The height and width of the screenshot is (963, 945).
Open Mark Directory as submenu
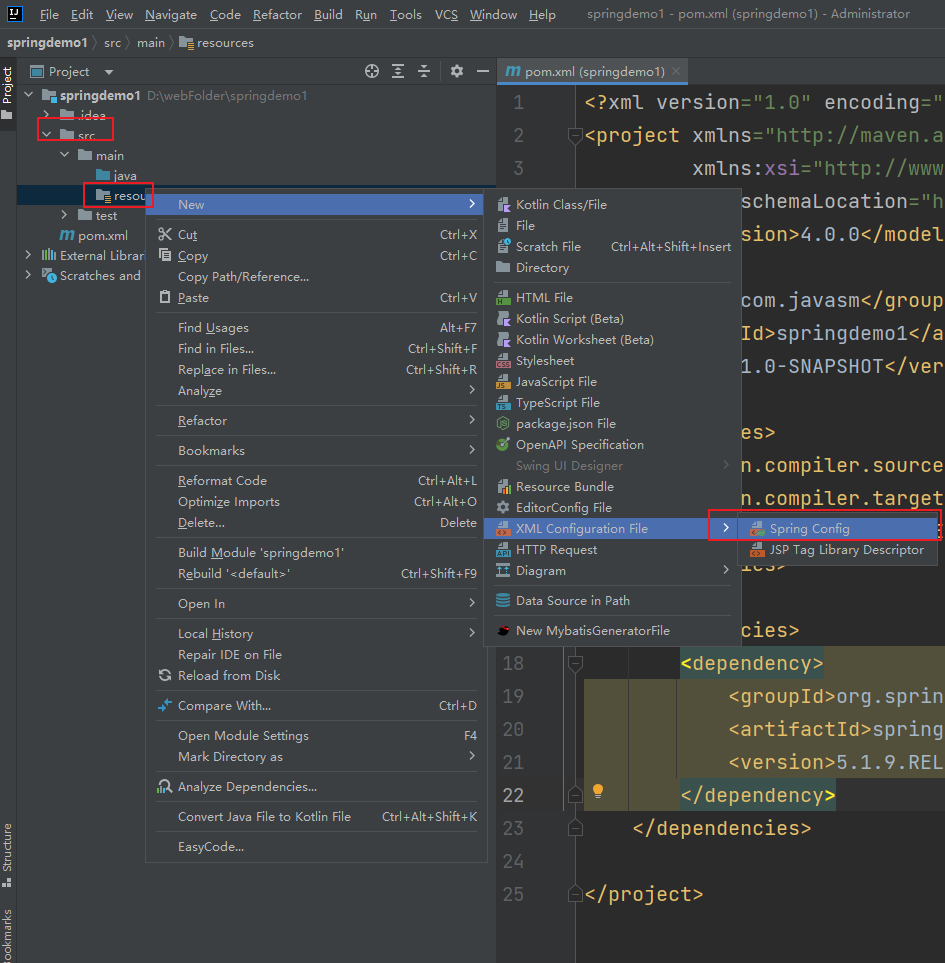(316, 757)
